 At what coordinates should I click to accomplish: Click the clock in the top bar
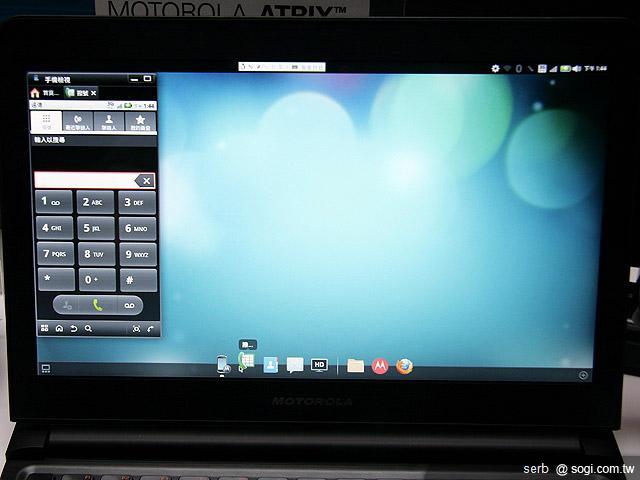tap(595, 69)
